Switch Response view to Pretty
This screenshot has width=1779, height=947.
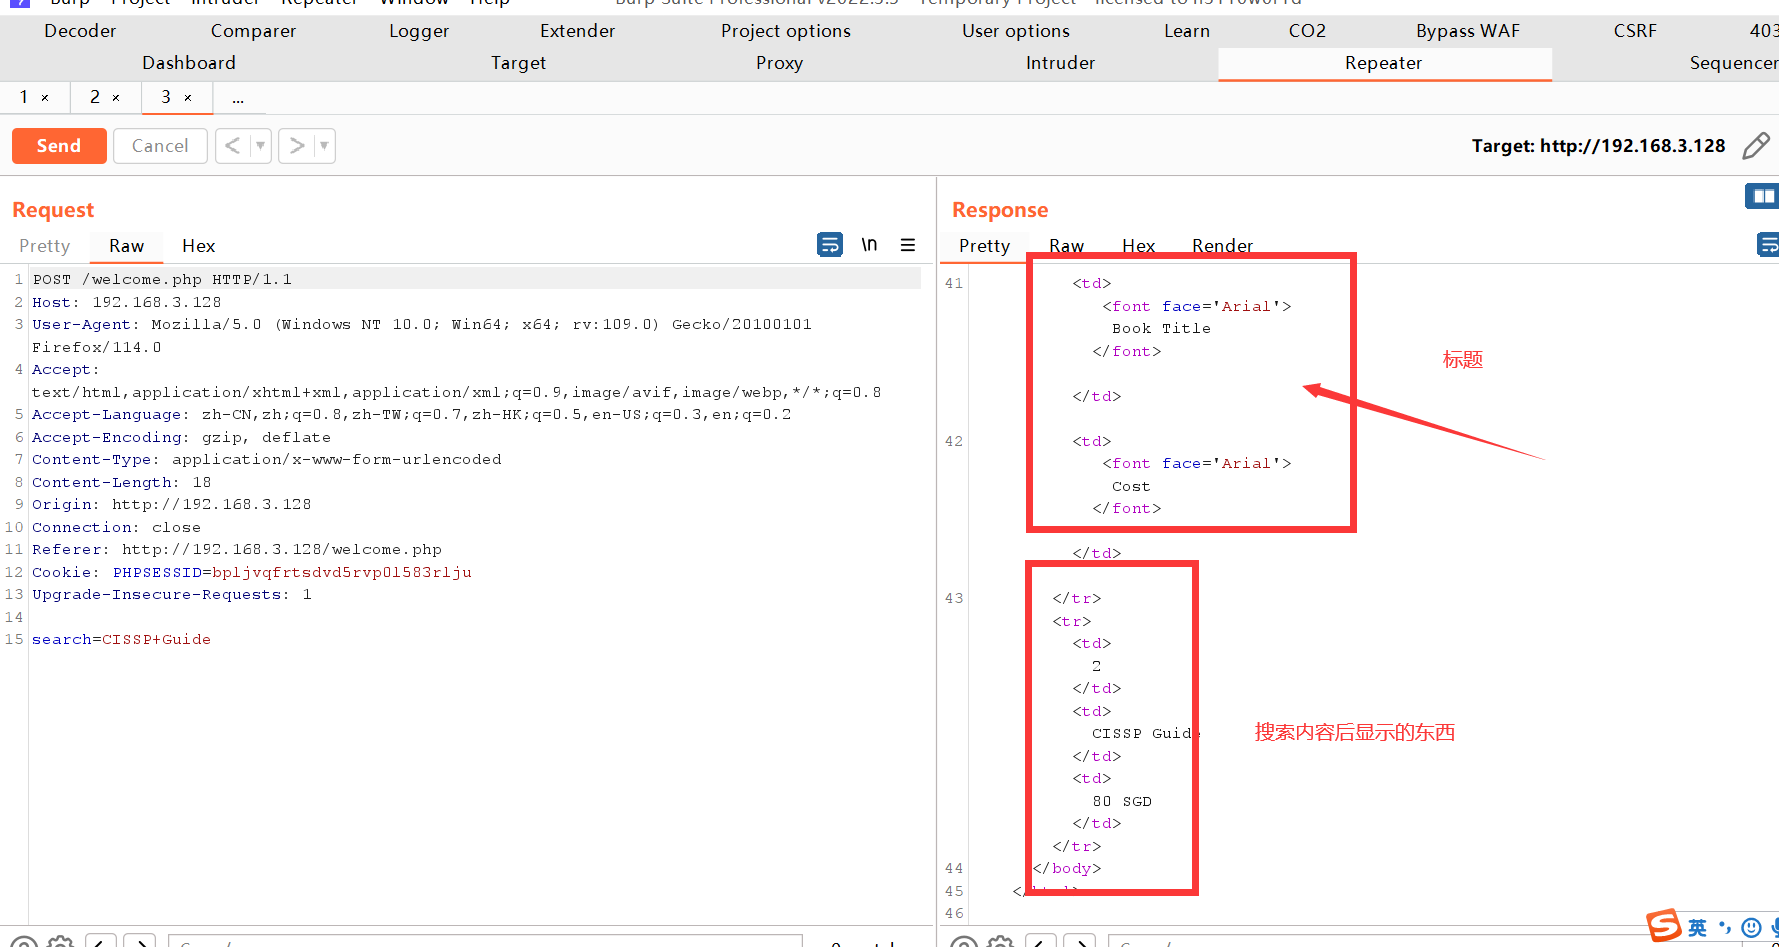click(985, 246)
